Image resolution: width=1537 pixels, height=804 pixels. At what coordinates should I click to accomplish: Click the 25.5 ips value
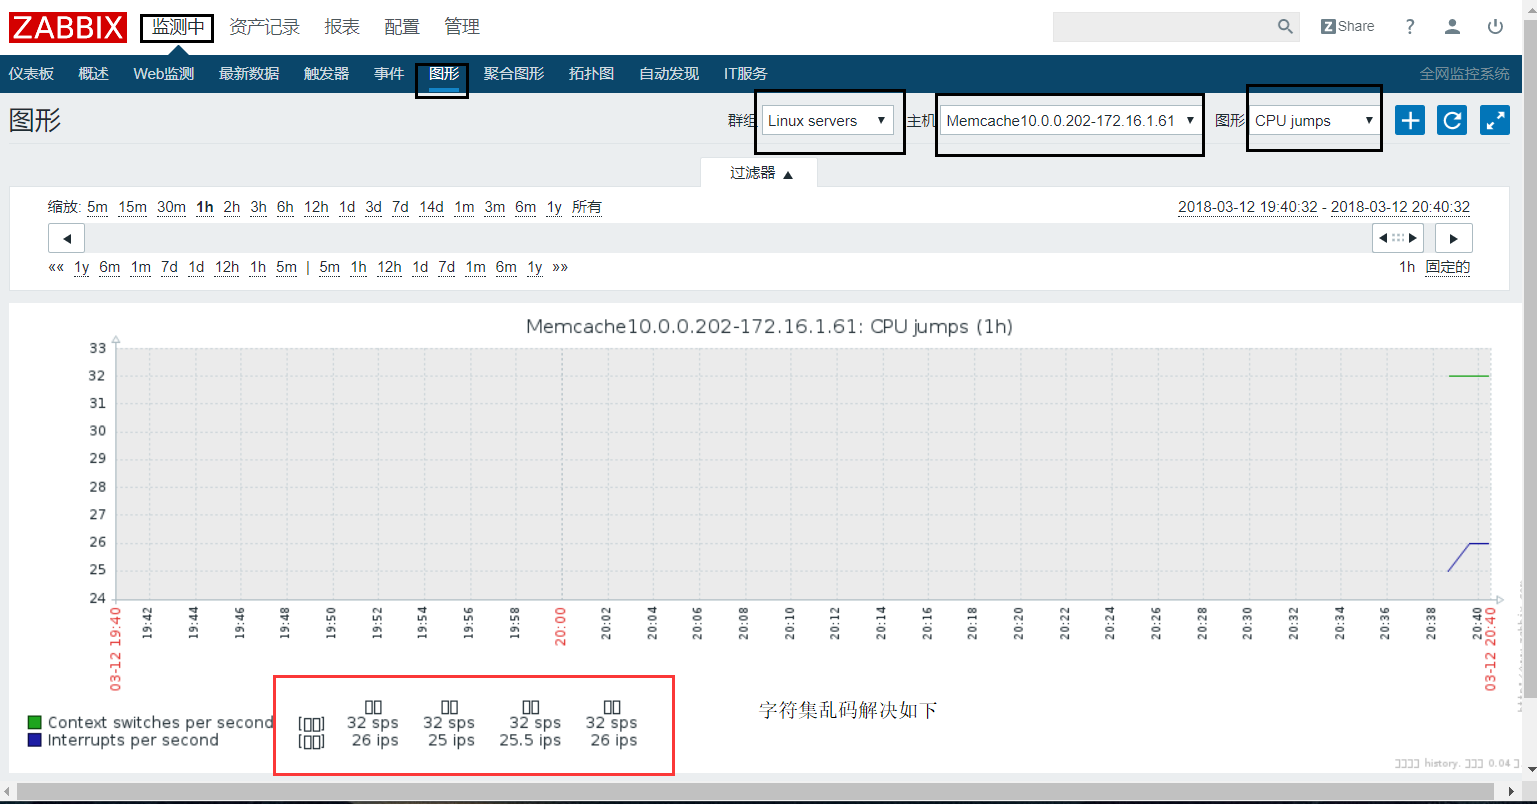click(530, 740)
